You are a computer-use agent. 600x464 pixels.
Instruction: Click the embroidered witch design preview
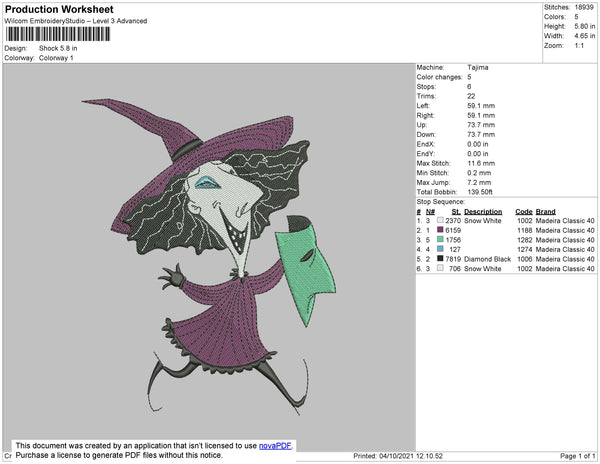coord(209,257)
